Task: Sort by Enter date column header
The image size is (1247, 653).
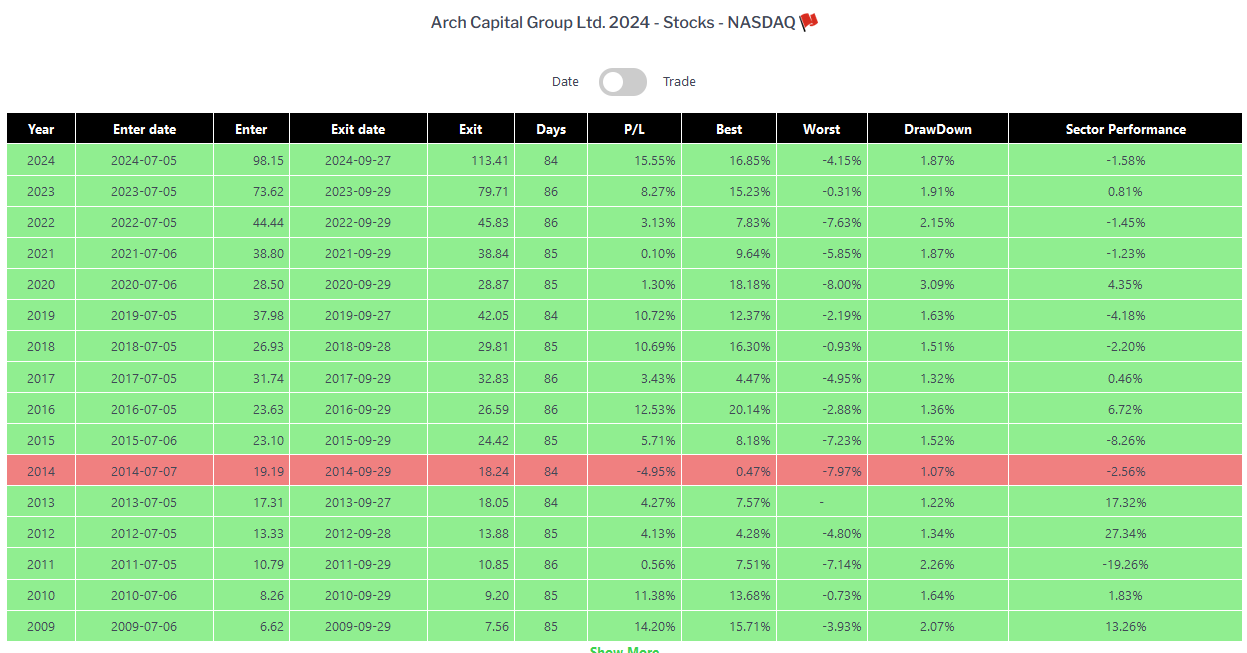Action: click(x=144, y=129)
